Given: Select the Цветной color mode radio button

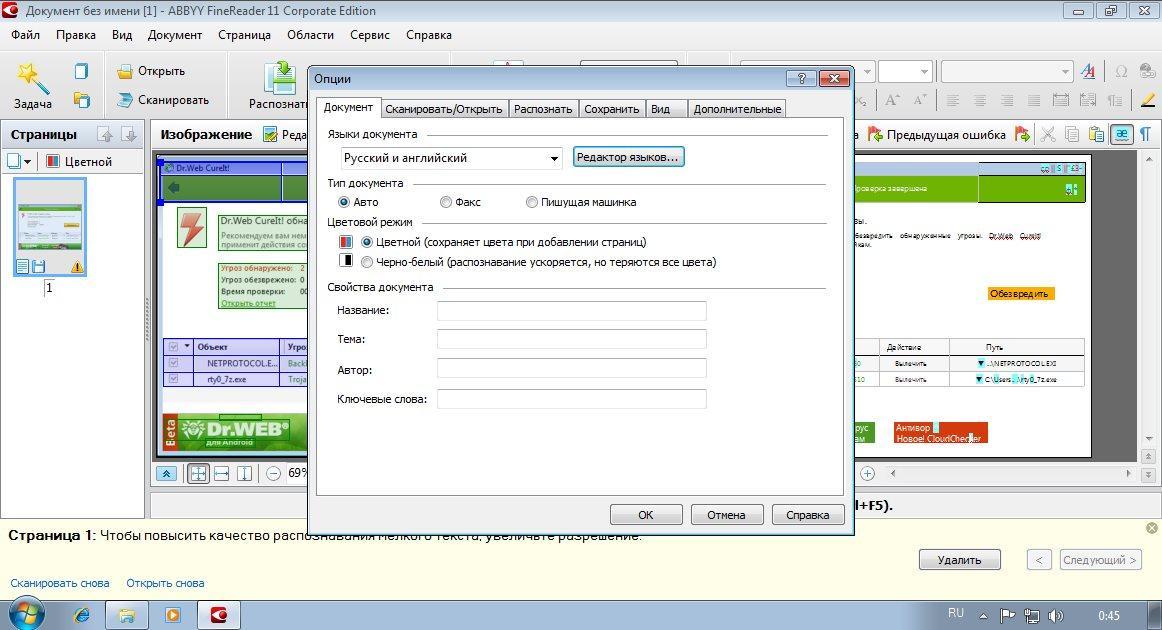Looking at the screenshot, I should pyautogui.click(x=367, y=242).
